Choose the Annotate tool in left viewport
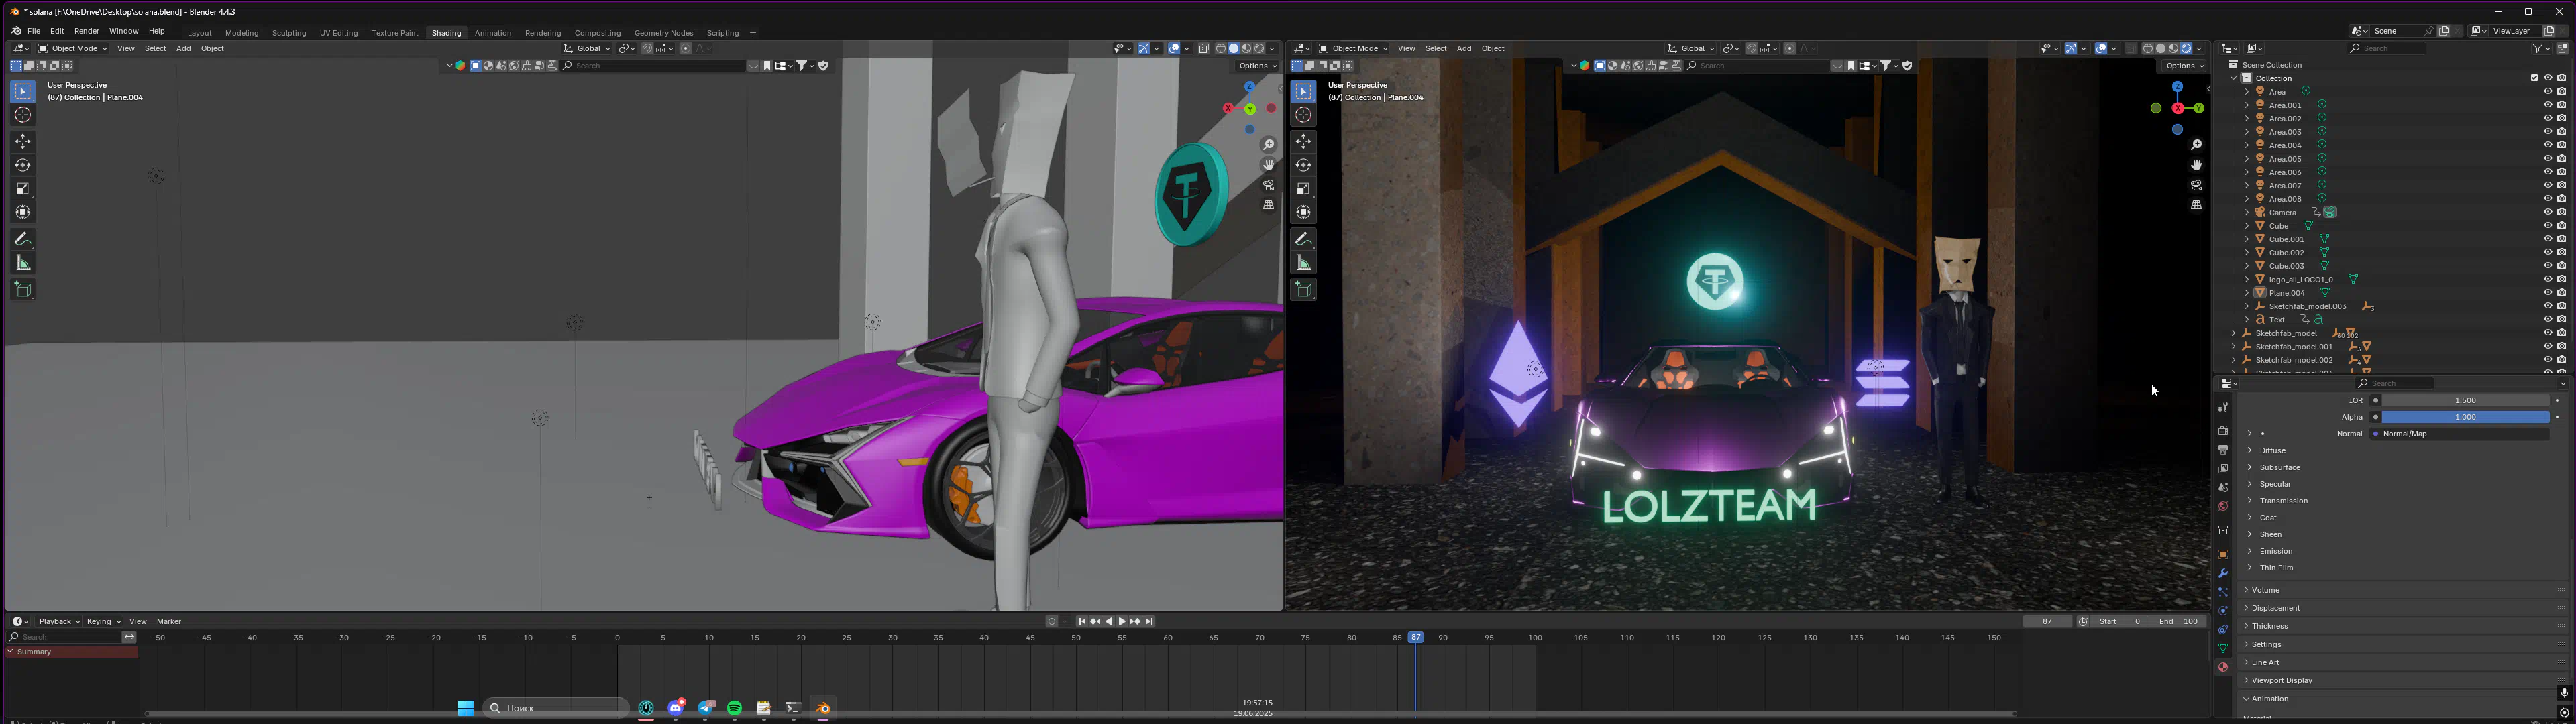Image resolution: width=2576 pixels, height=724 pixels. (x=23, y=239)
